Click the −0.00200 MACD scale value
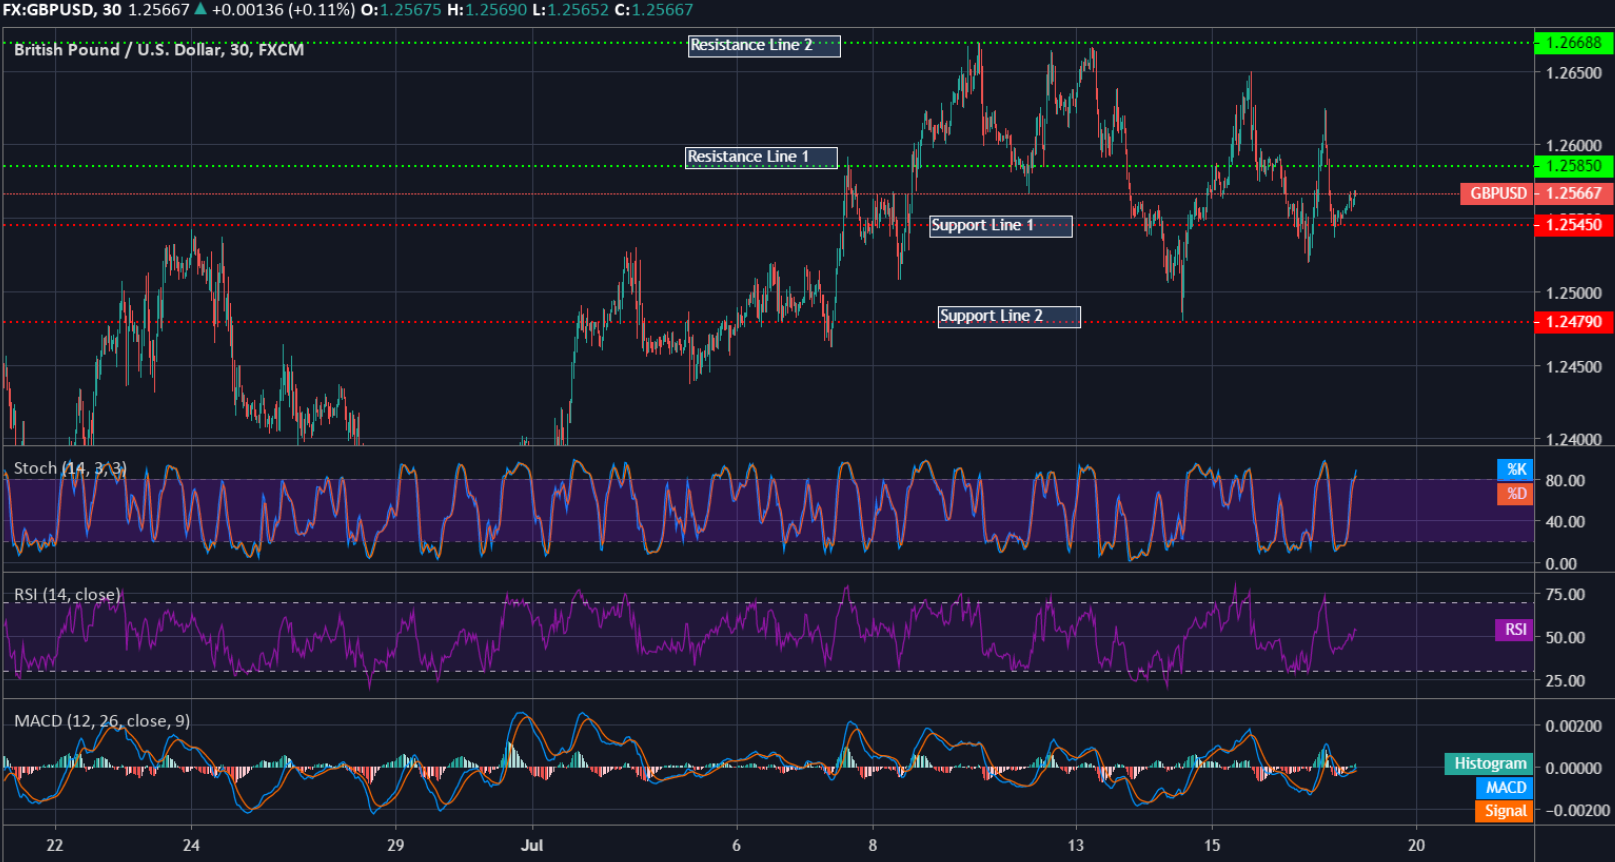The image size is (1615, 862). point(1578,811)
